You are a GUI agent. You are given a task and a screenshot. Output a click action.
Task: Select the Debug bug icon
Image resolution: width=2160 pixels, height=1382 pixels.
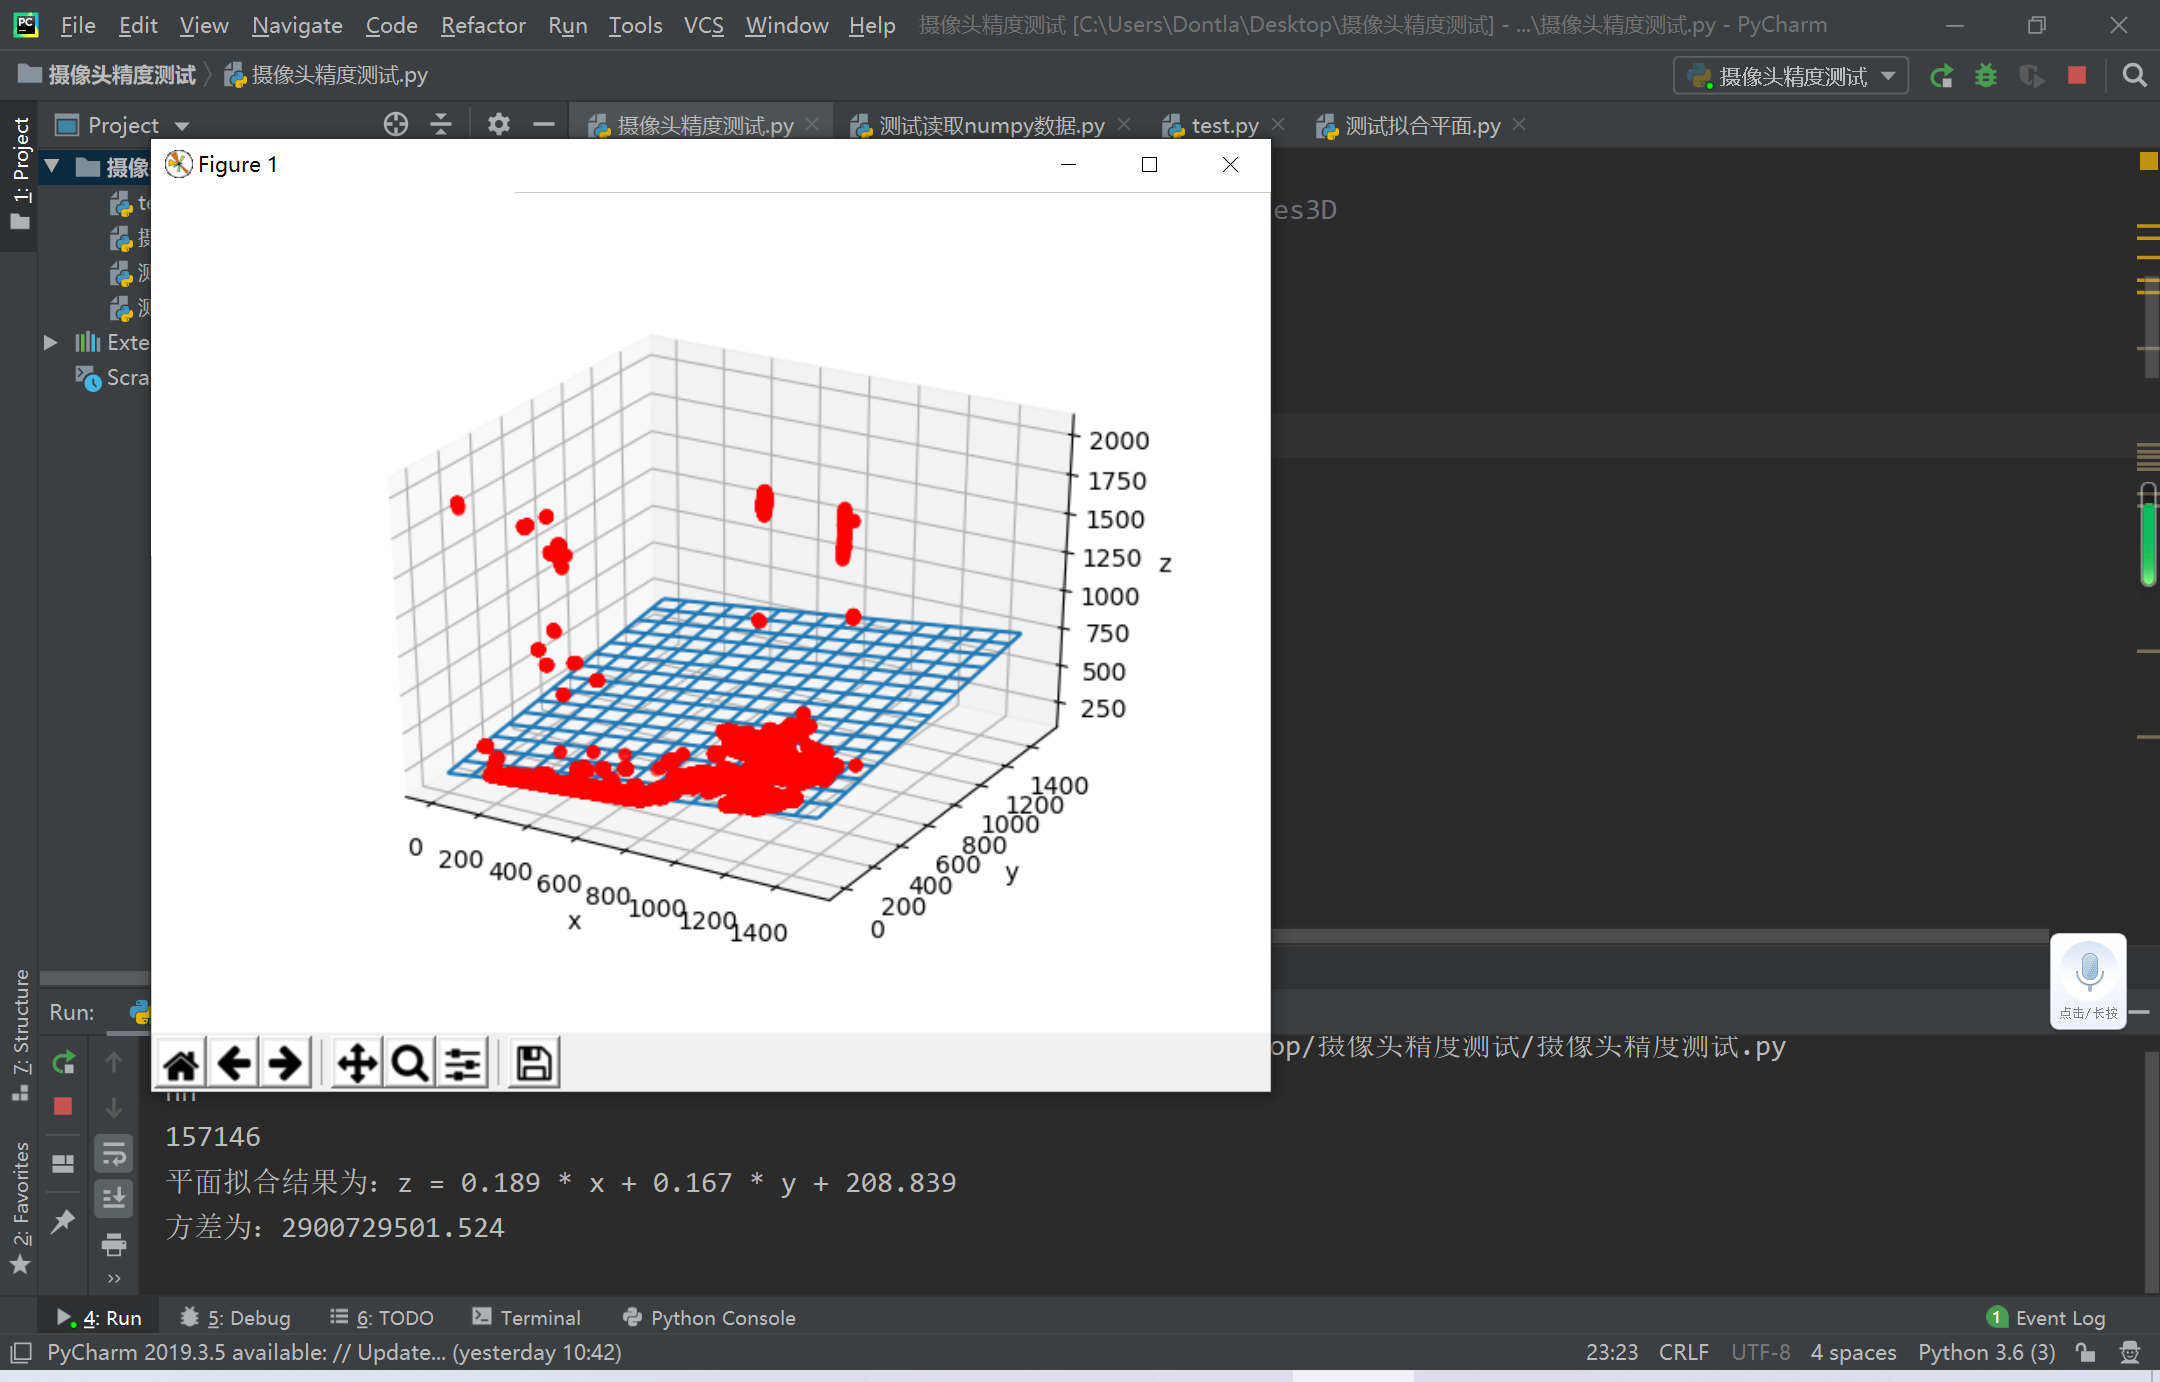pyautogui.click(x=1987, y=75)
